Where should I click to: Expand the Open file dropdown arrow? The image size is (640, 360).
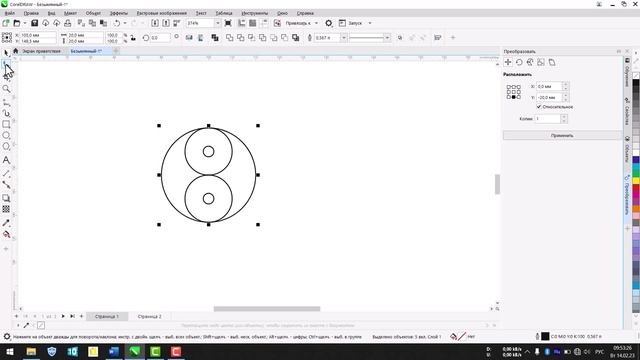25,23
